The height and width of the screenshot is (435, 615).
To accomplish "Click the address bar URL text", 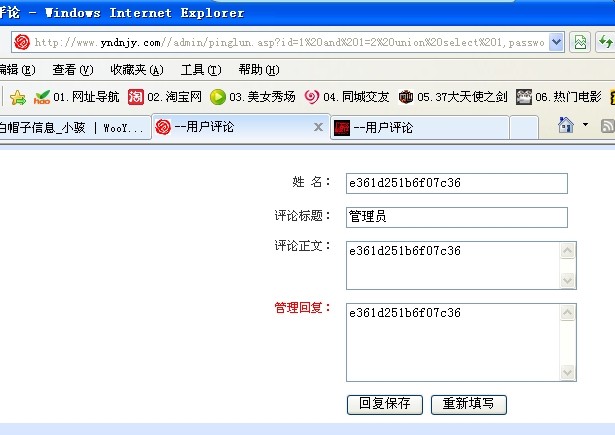I will tap(289, 42).
